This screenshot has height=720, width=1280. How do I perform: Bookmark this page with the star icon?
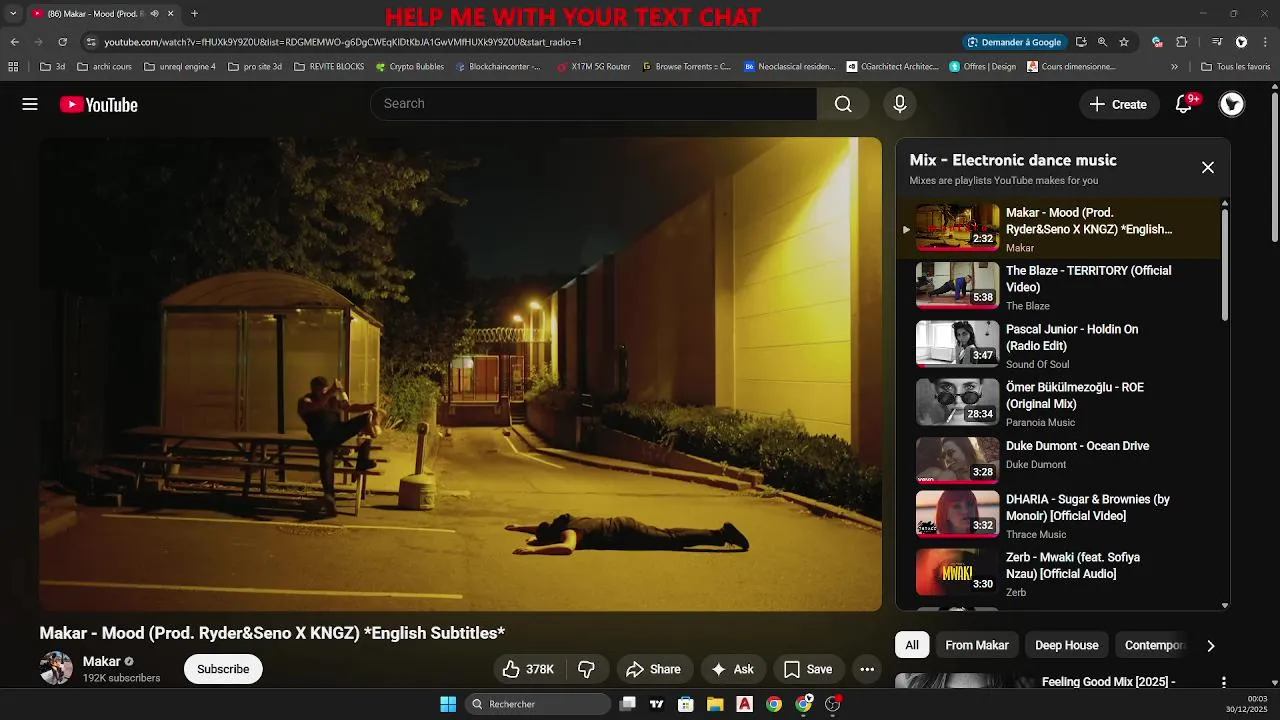[1124, 42]
